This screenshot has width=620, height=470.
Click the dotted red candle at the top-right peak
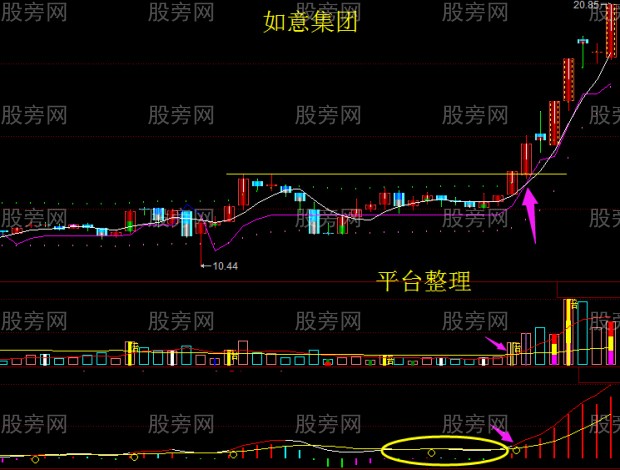pyautogui.click(x=611, y=30)
